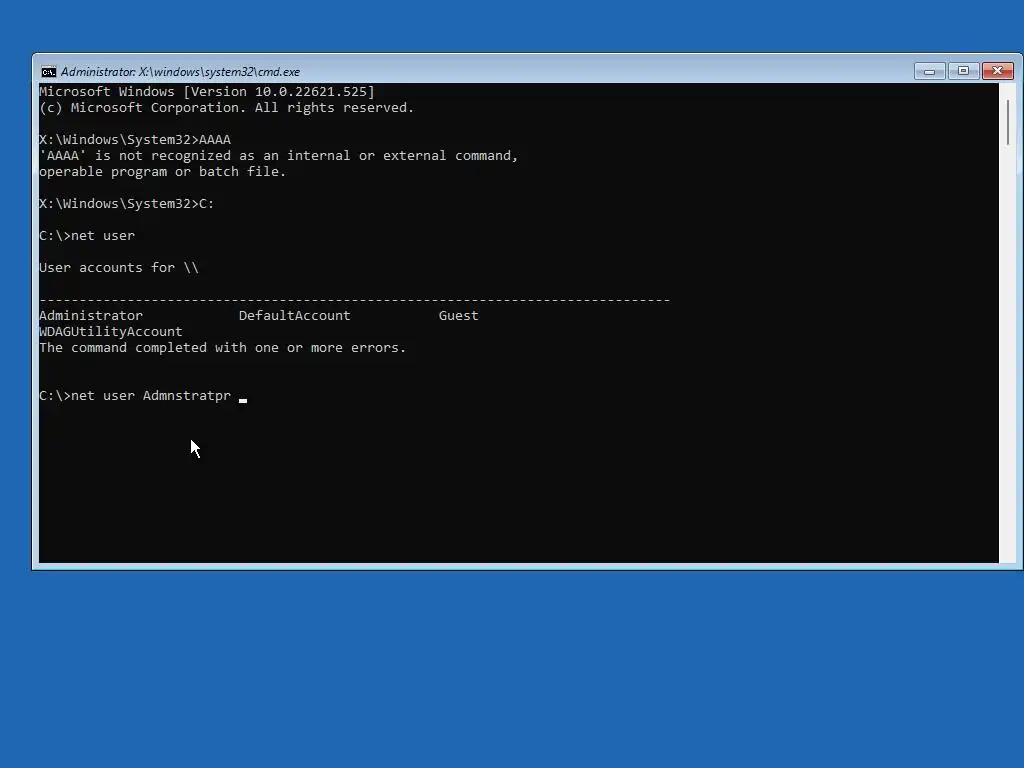Click the "WDAGUtilityAccount" account name
The width and height of the screenshot is (1024, 768).
[x=111, y=332]
